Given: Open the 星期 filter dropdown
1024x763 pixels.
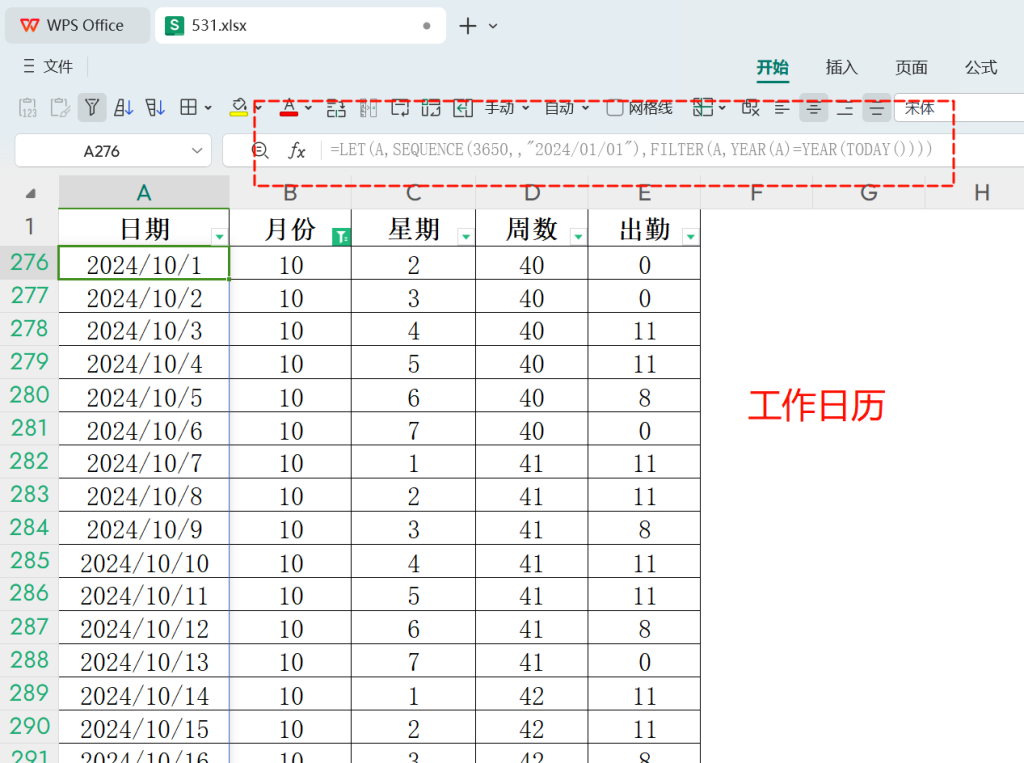Looking at the screenshot, I should 466,236.
